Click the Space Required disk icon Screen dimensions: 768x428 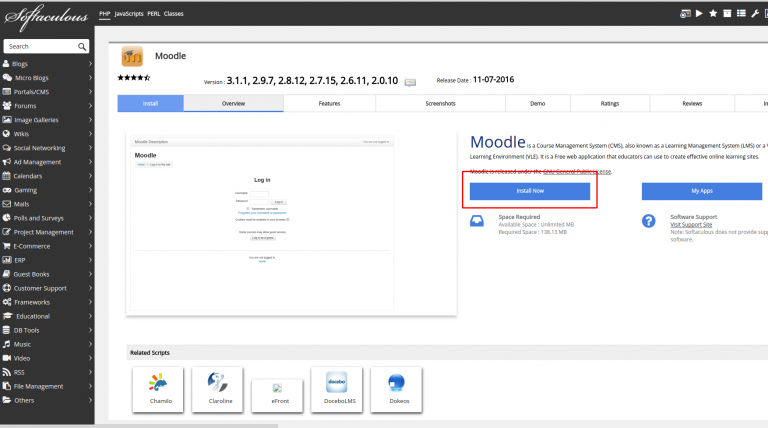tap(477, 221)
